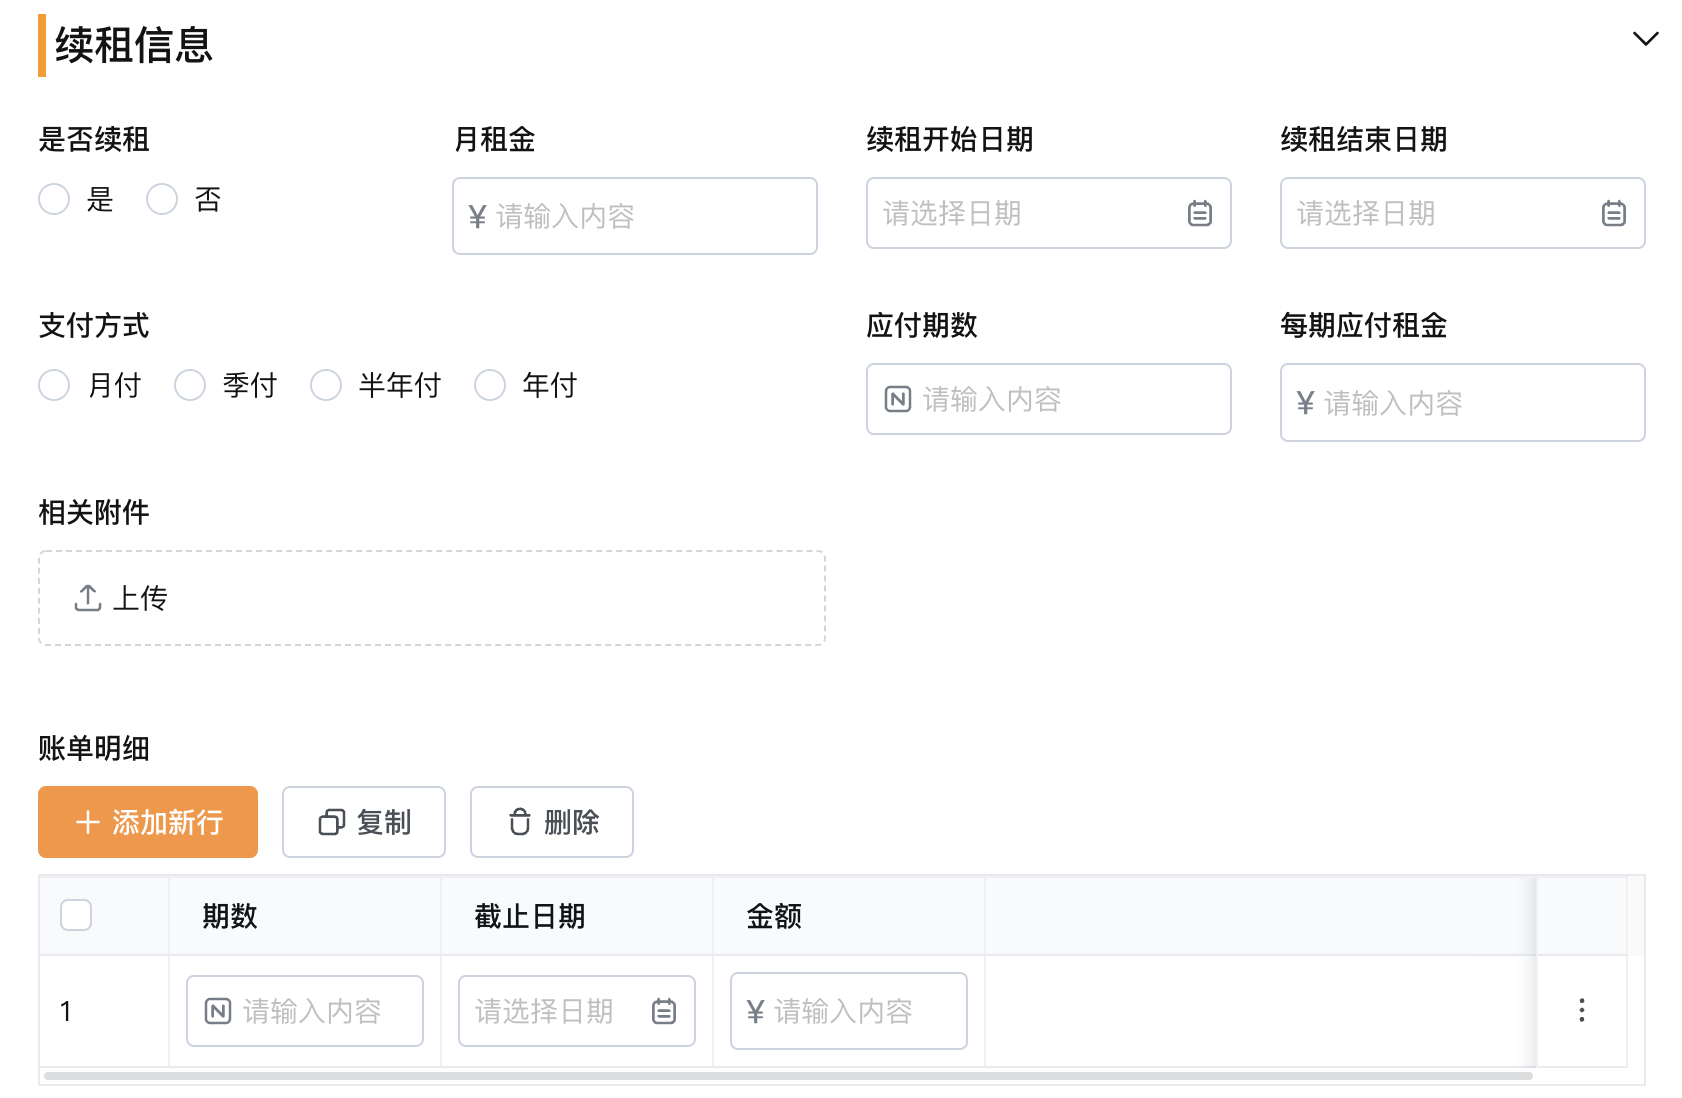The width and height of the screenshot is (1682, 1098).
Task: Choose 年付 payment method
Action: coord(490,385)
